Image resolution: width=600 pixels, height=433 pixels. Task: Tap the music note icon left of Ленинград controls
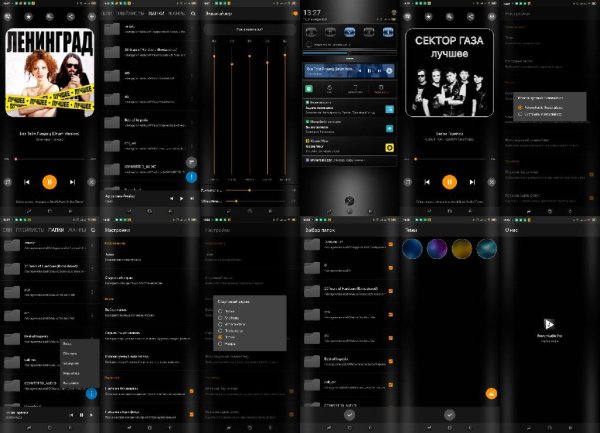point(8,182)
